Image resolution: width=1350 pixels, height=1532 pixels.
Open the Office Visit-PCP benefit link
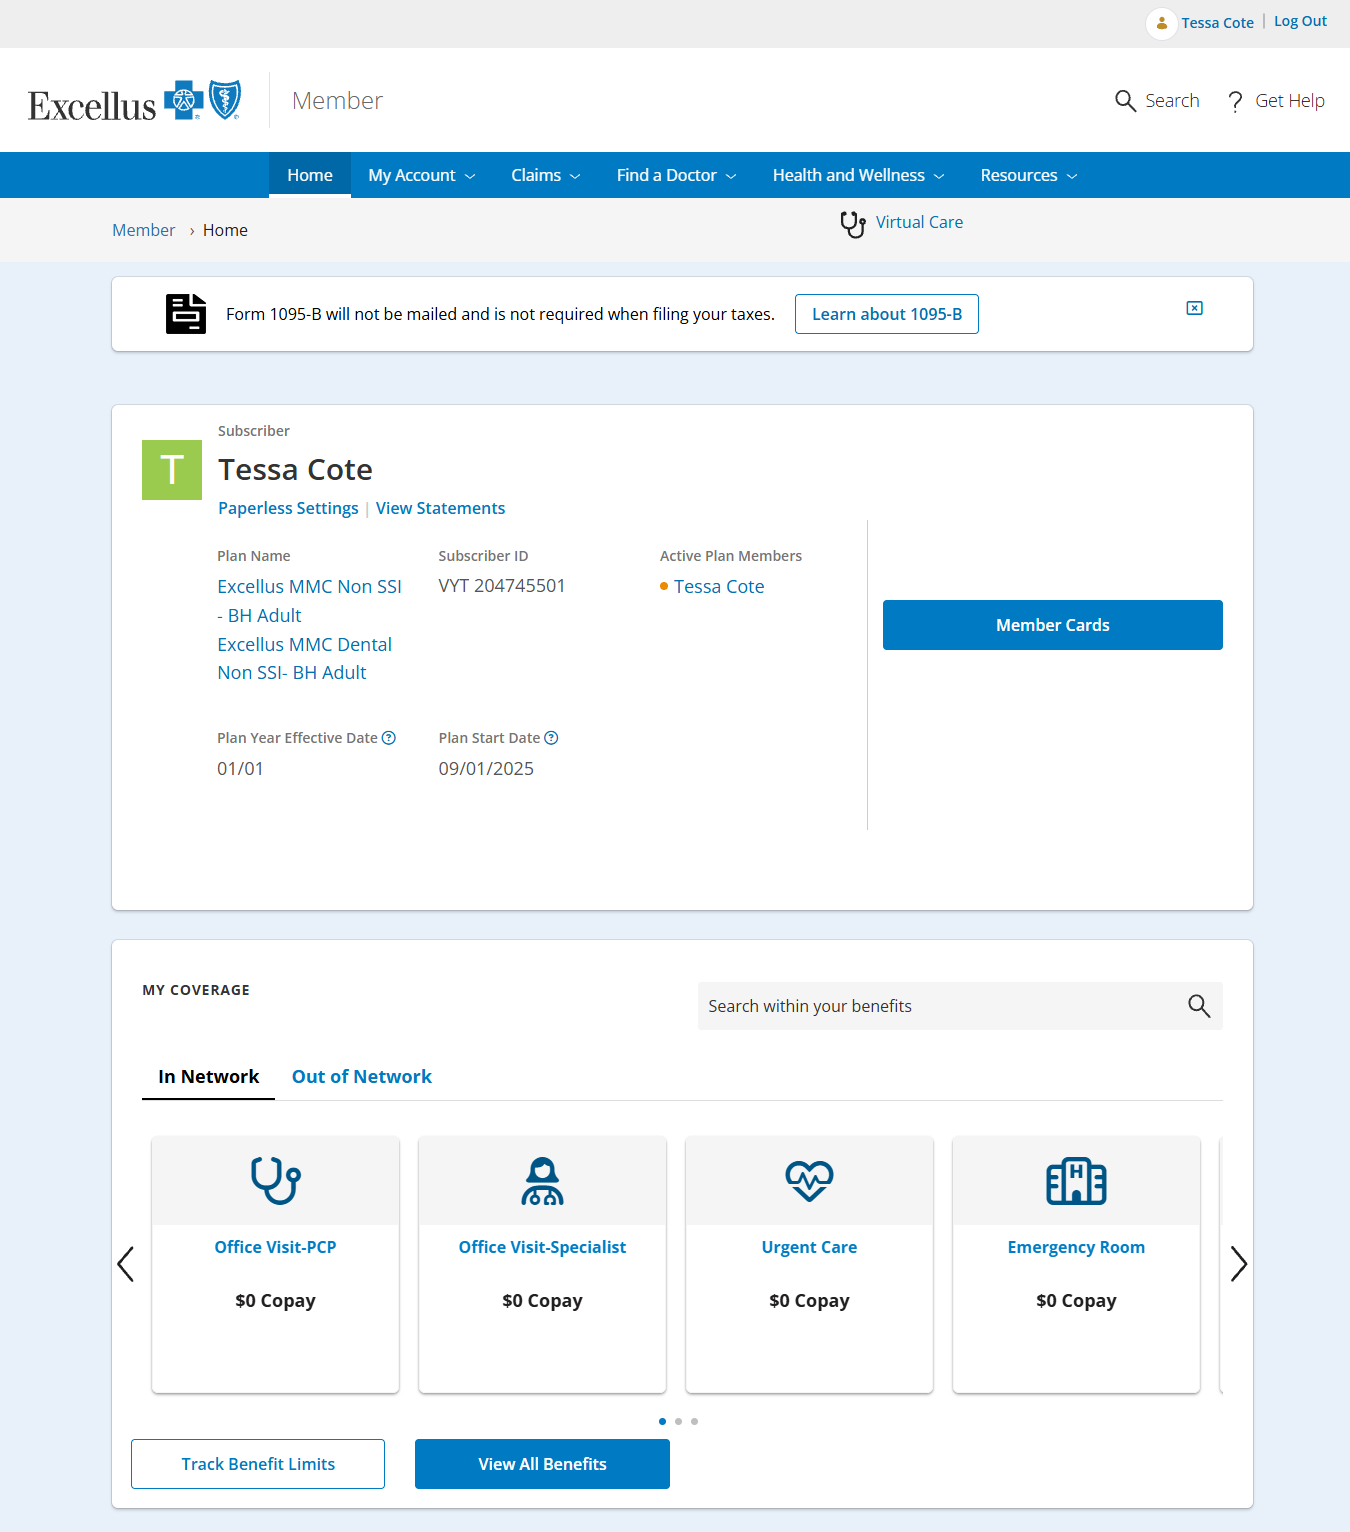[276, 1247]
